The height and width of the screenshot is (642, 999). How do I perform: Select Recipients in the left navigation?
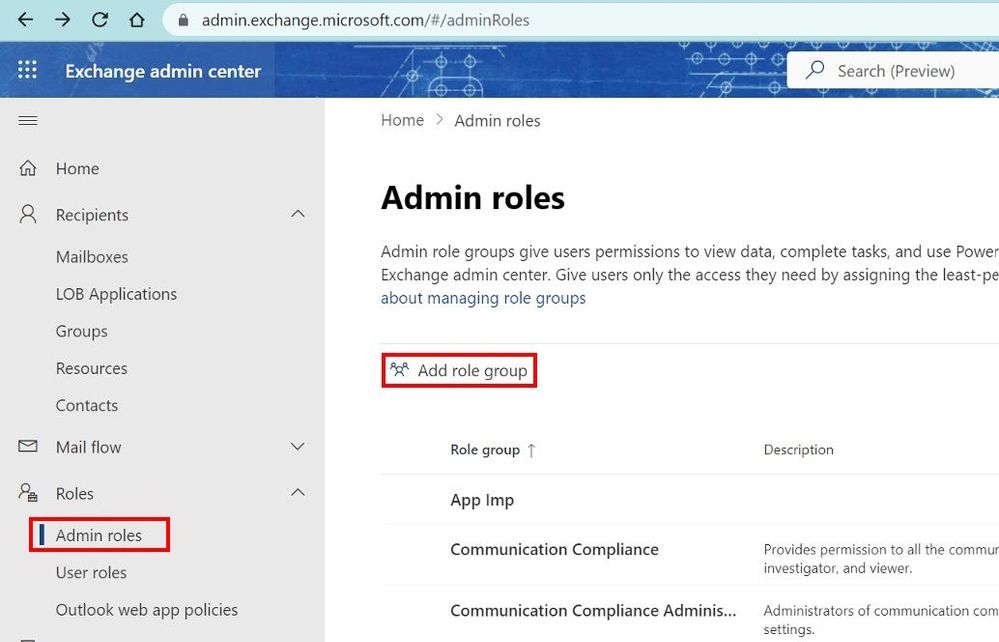(x=92, y=215)
